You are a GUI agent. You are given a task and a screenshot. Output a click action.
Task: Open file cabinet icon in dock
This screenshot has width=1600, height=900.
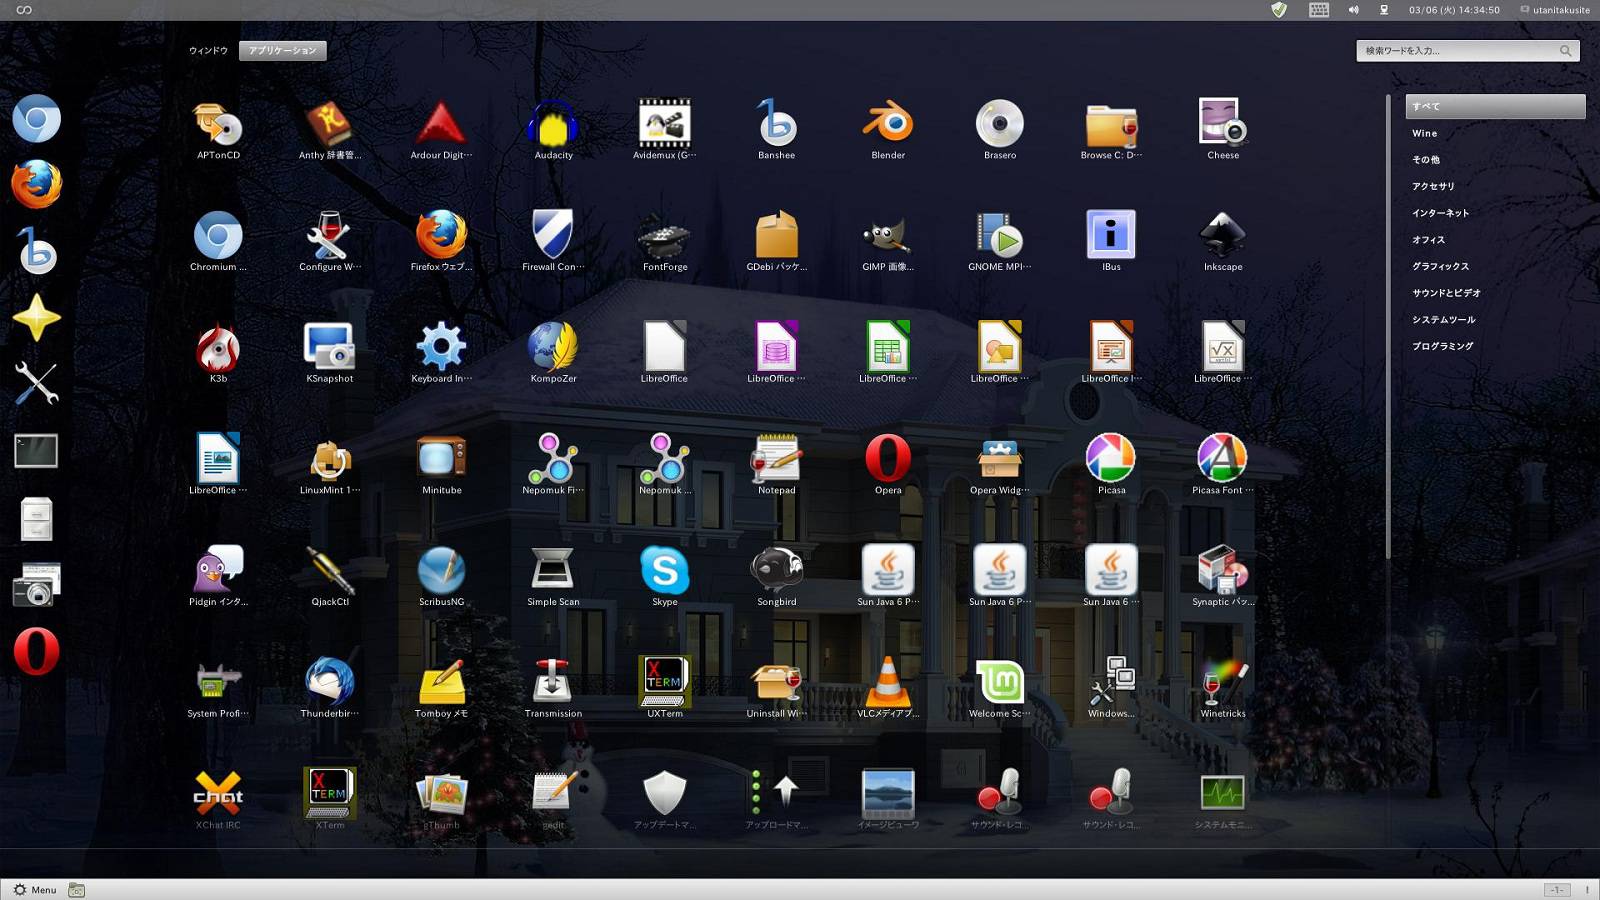tap(37, 519)
